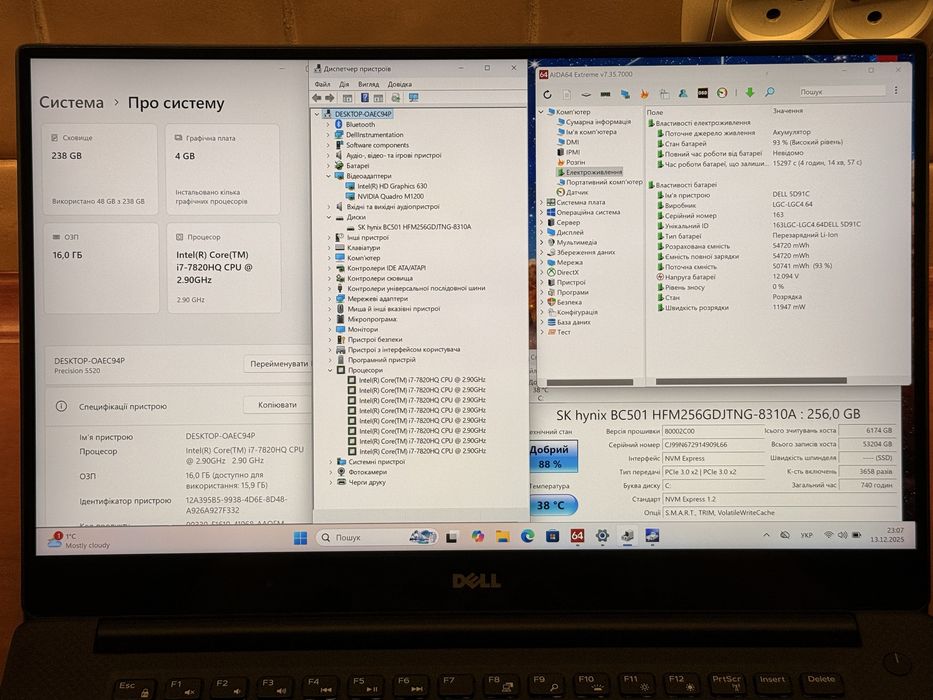This screenshot has width=933, height=700.
Task: Click the Task View icon on the taskbar
Action: point(452,537)
